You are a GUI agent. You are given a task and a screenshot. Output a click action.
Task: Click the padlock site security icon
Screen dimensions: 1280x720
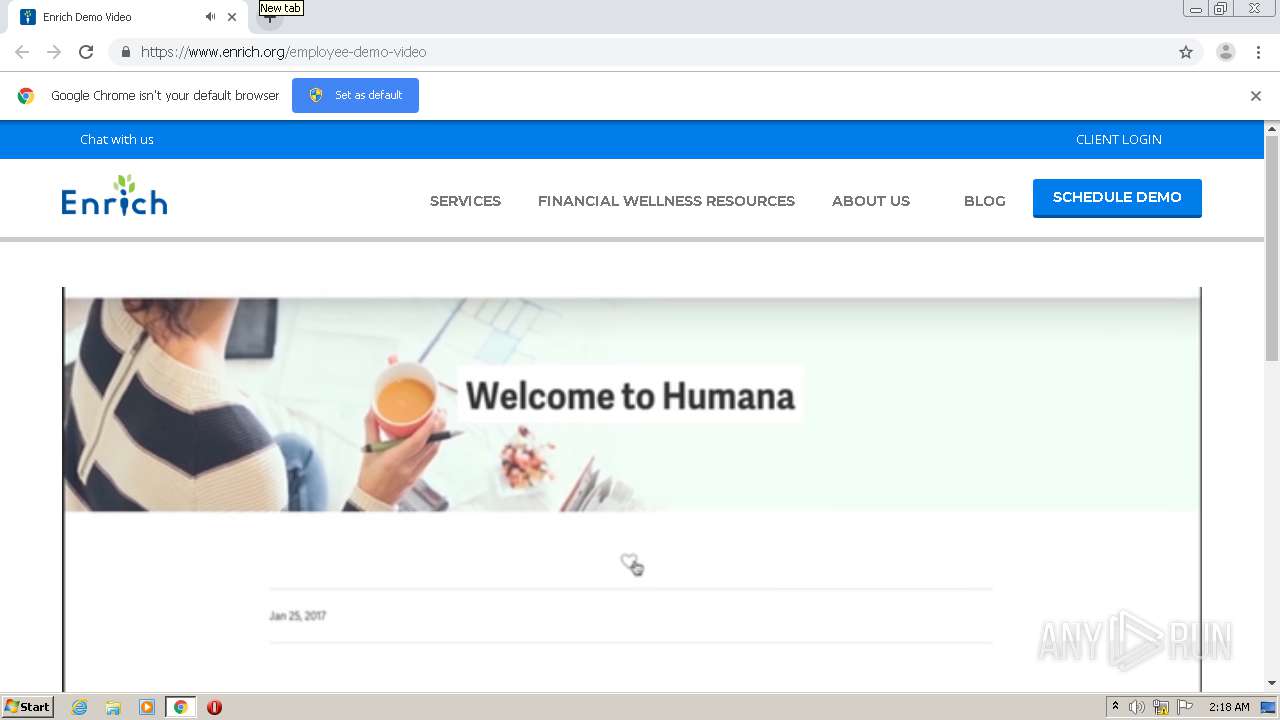pos(125,52)
